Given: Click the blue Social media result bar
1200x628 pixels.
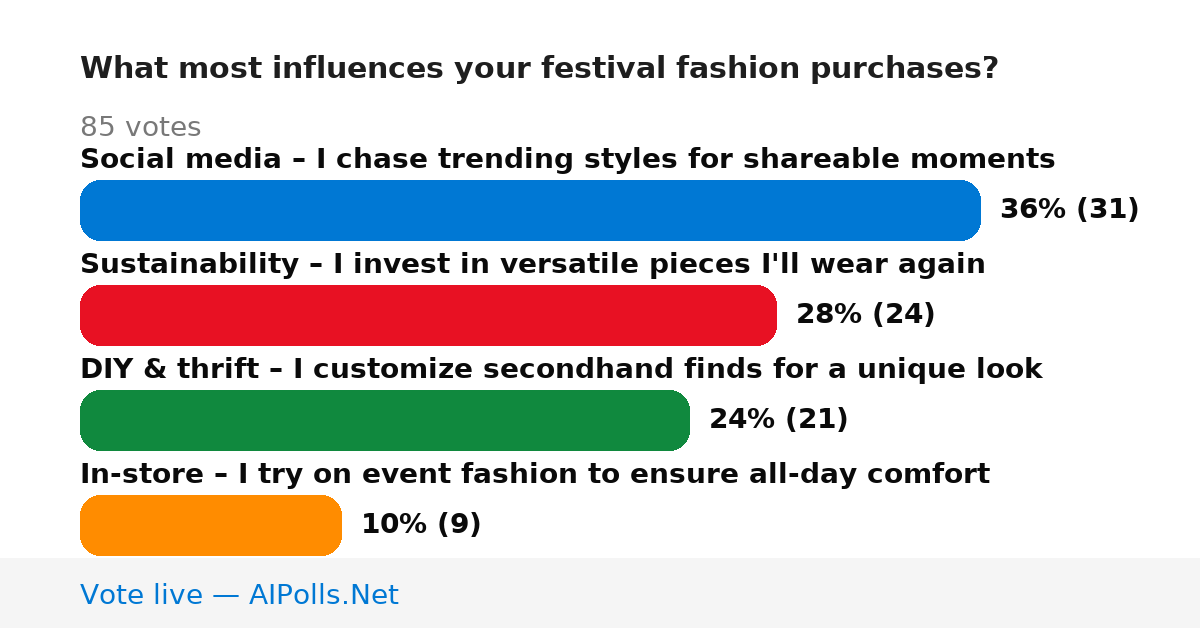Looking at the screenshot, I should [x=530, y=210].
